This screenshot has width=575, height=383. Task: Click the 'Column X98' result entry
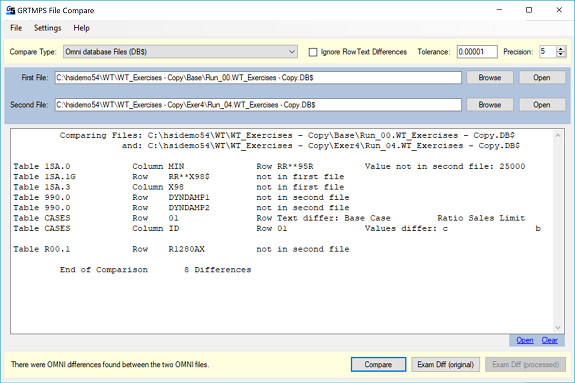pos(158,187)
